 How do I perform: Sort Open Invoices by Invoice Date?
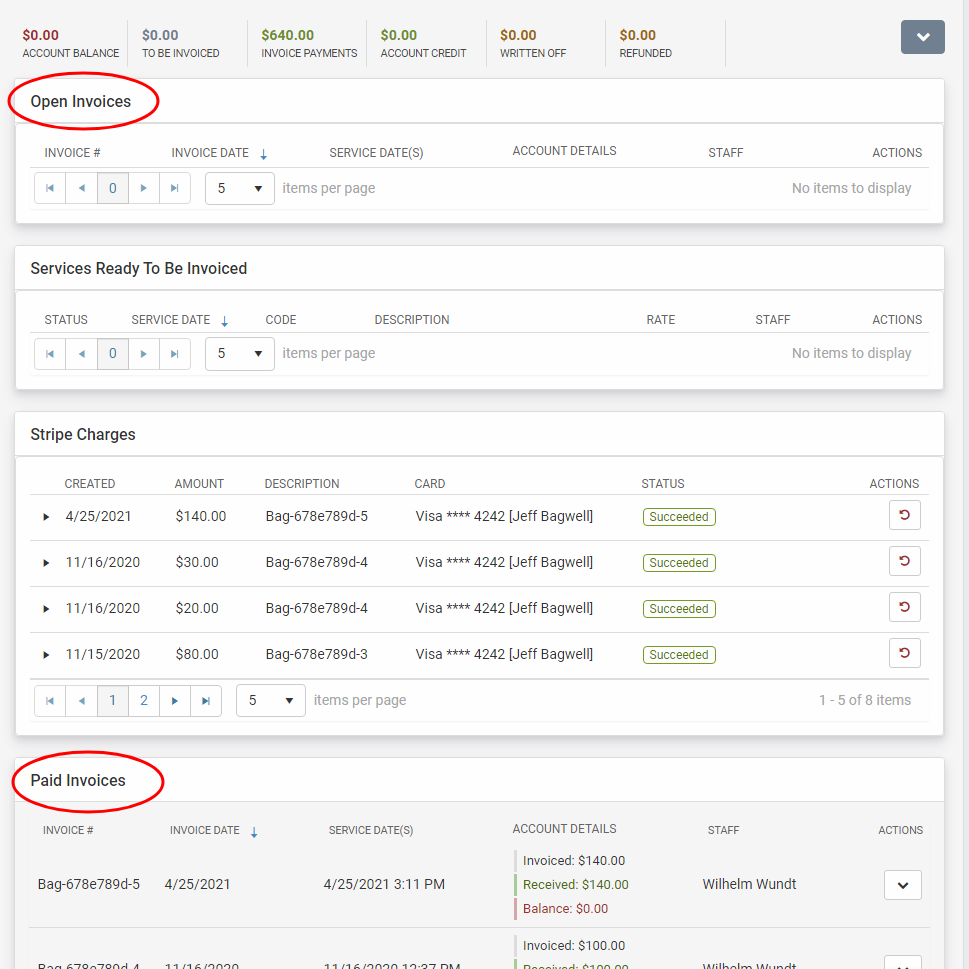point(210,153)
